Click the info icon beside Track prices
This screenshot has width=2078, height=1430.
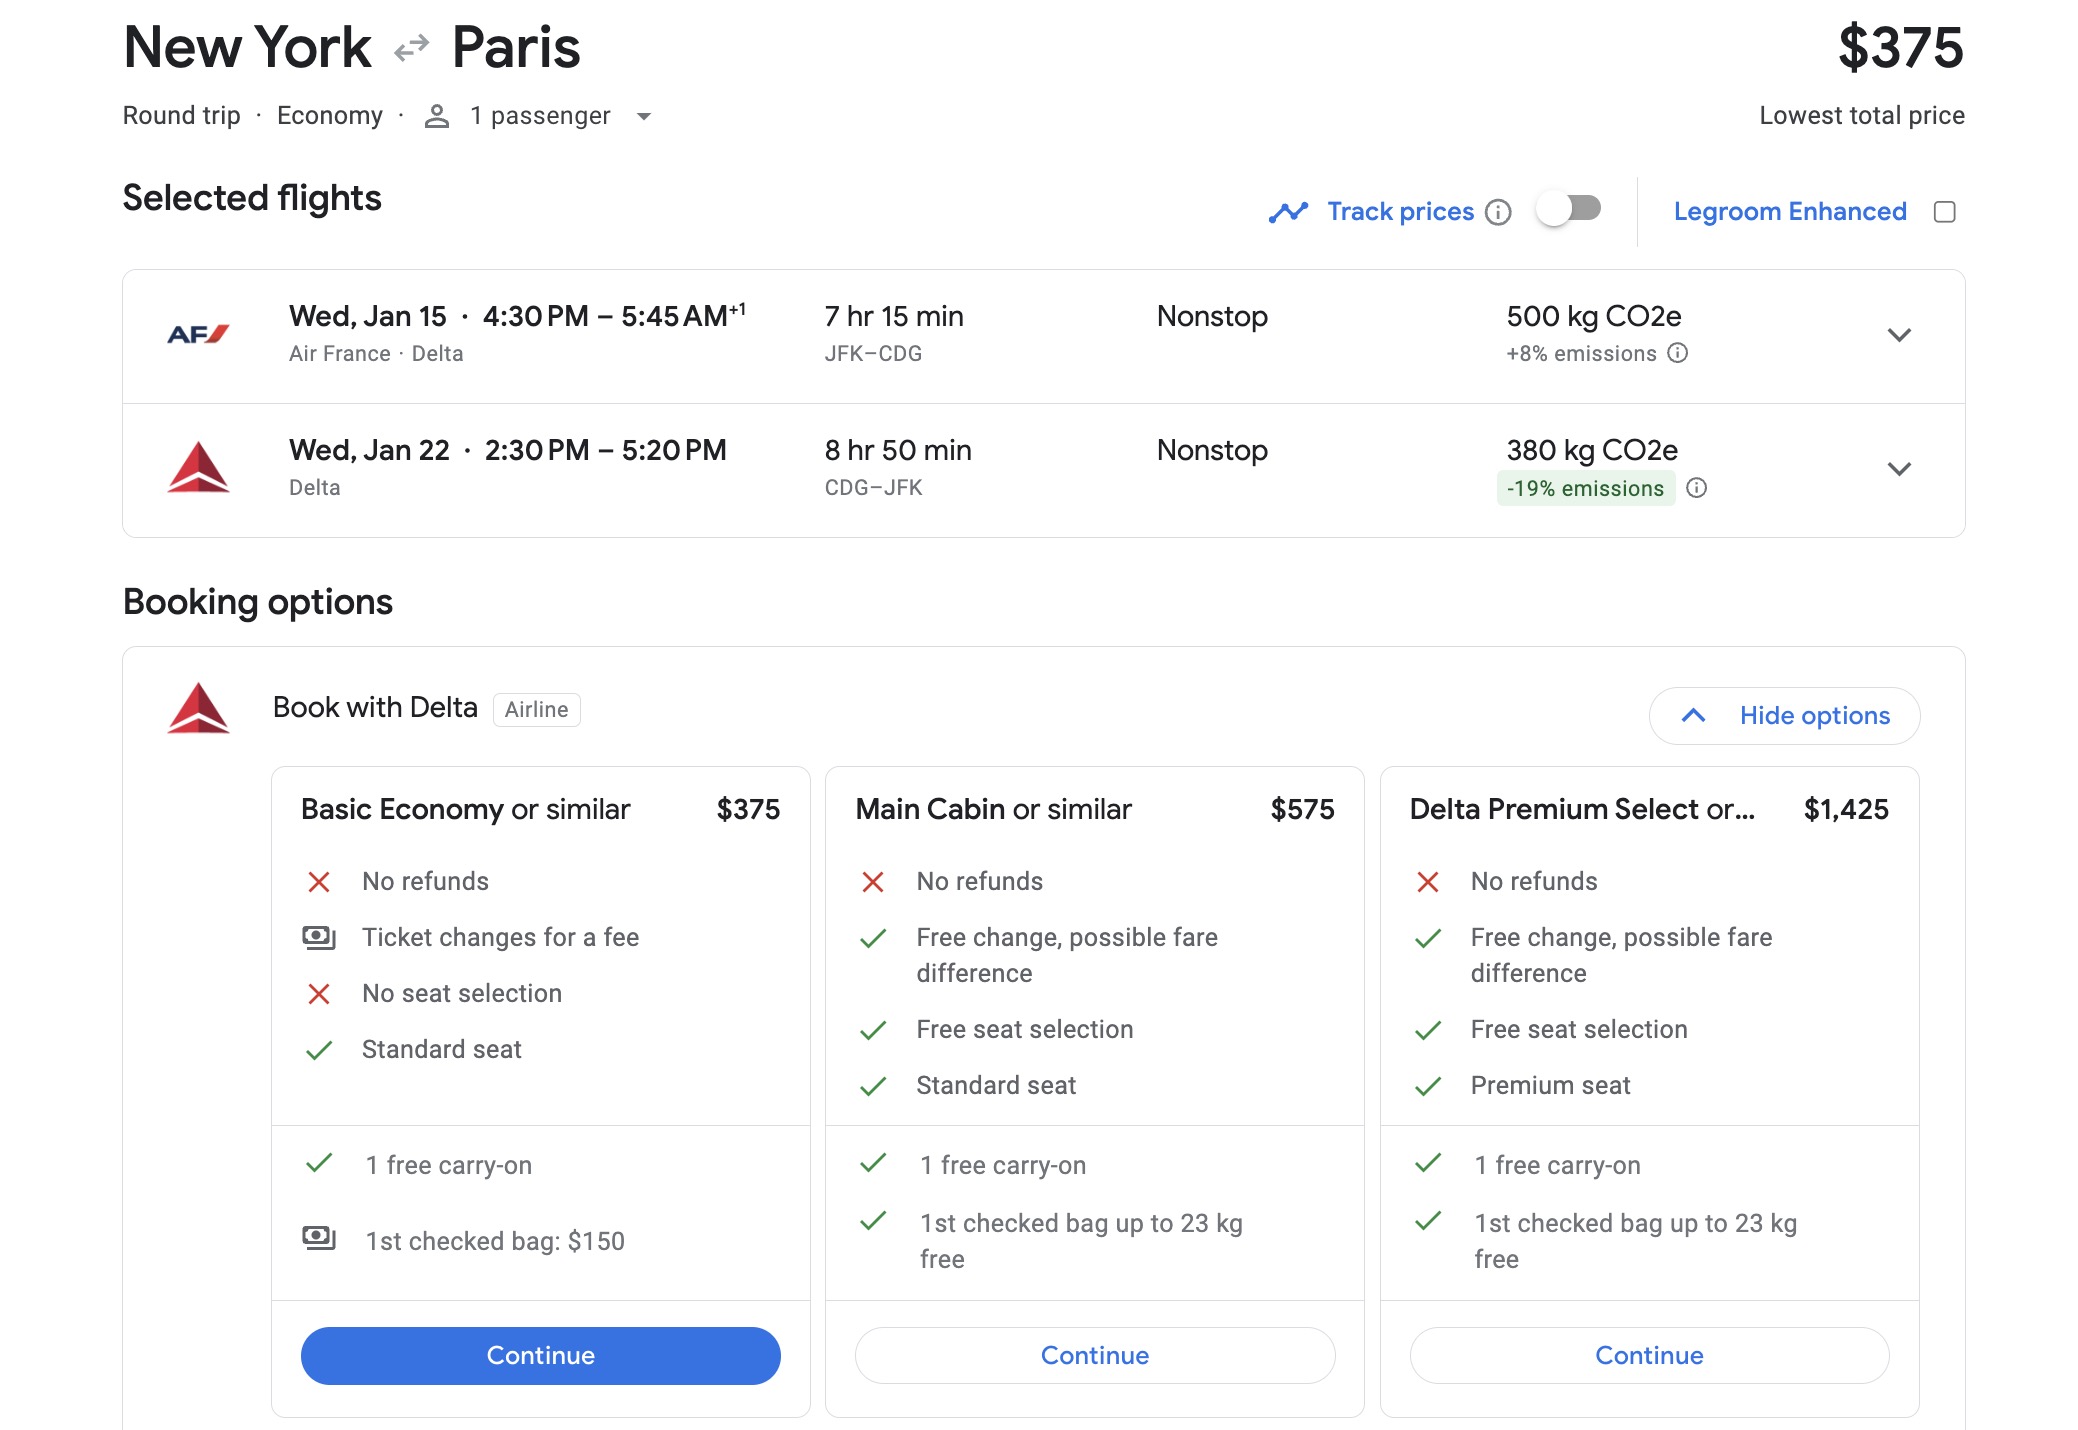pos(1497,212)
